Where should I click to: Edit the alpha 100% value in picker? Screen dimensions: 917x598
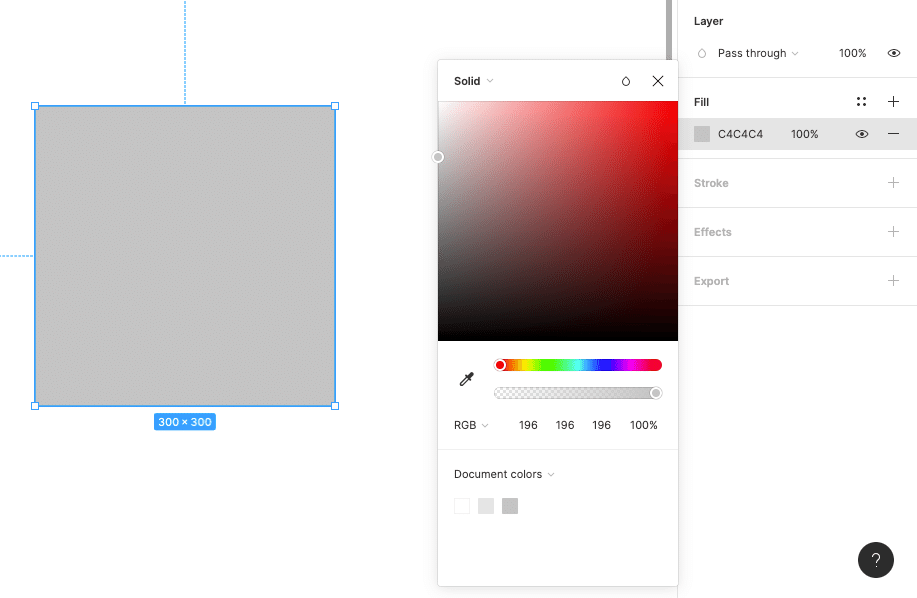click(643, 425)
